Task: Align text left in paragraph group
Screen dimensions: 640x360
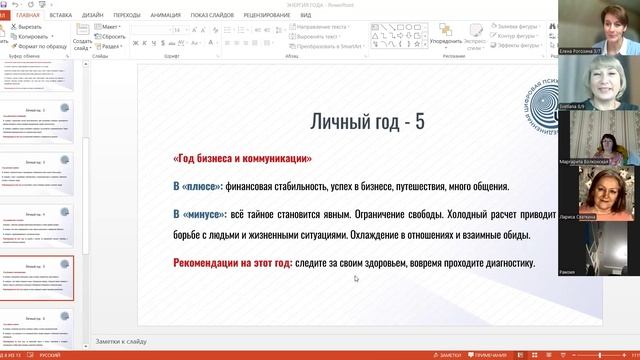Action: (227, 43)
